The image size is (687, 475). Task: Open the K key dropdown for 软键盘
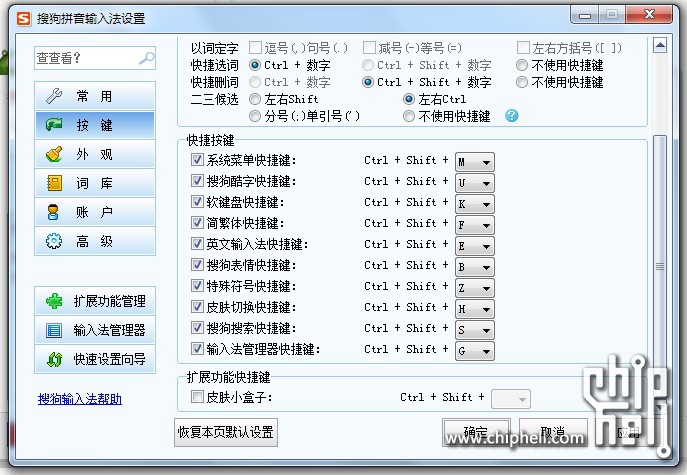[475, 204]
